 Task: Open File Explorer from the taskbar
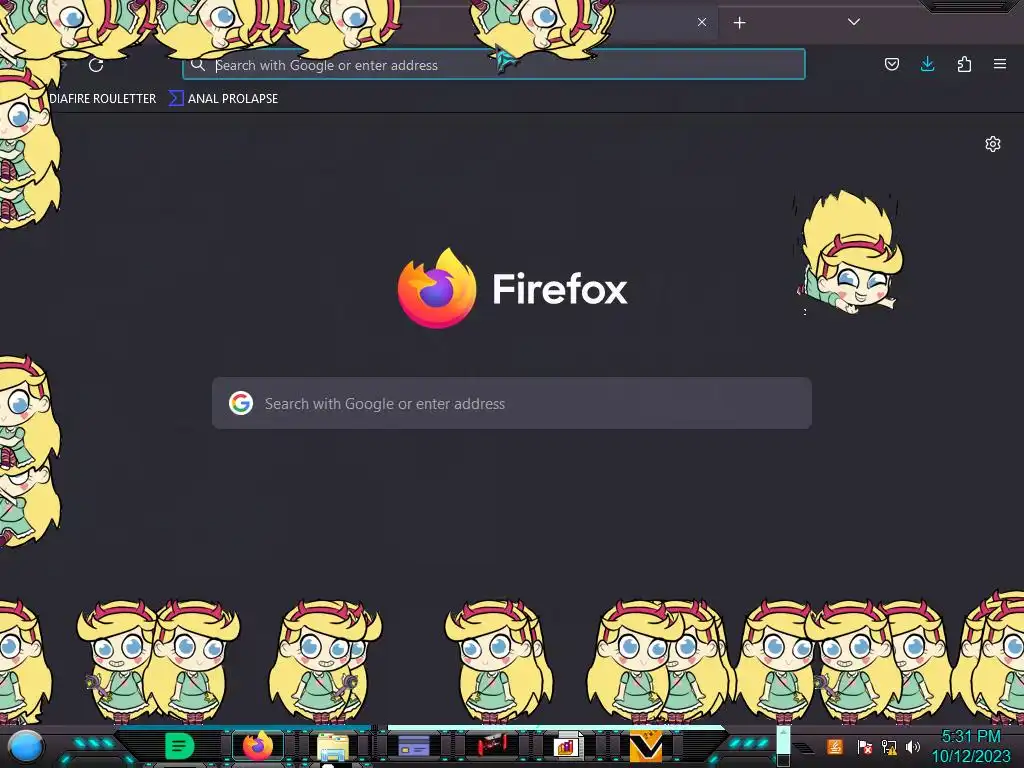point(333,746)
